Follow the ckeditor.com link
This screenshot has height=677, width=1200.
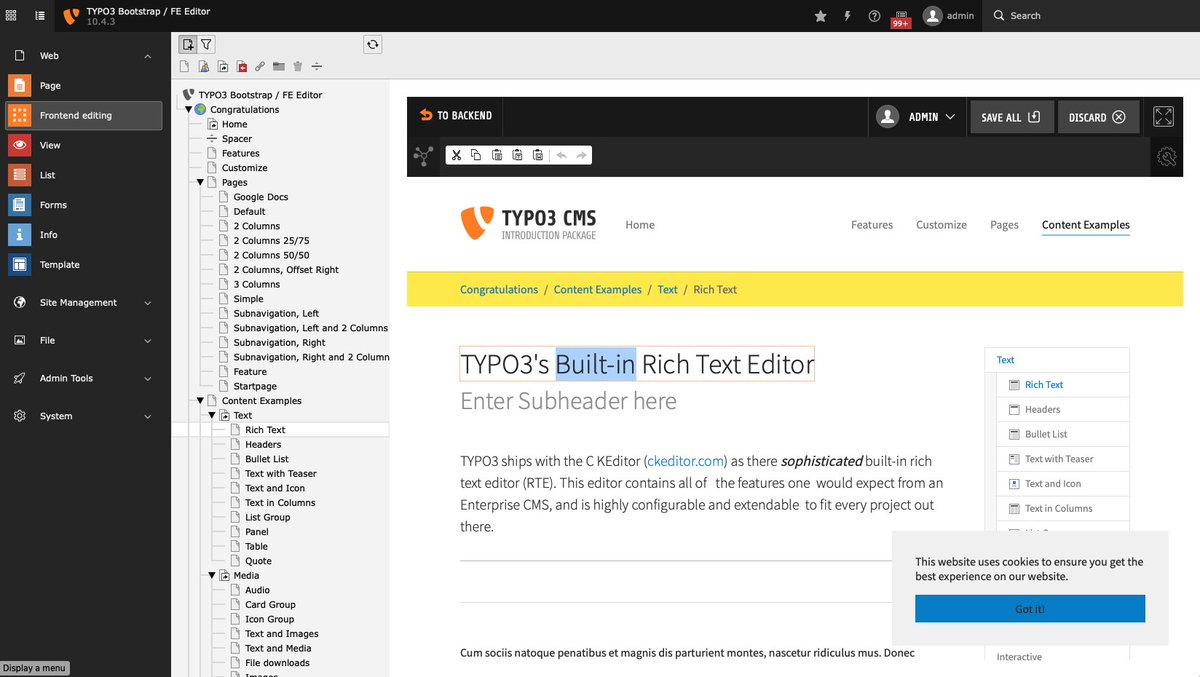(x=686, y=461)
